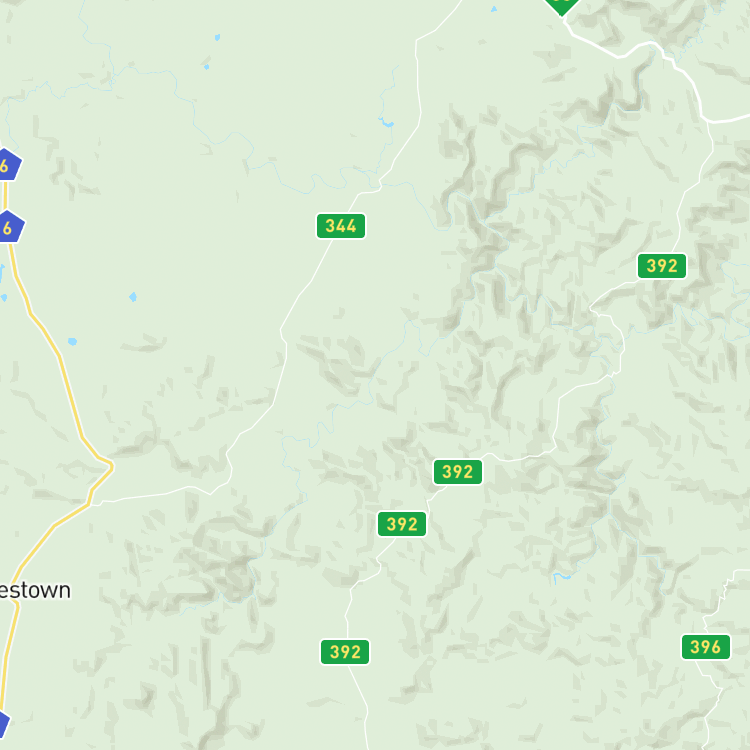
Task: Click the reservoir south of the easternmost 392 shield
Action: click(x=562, y=576)
